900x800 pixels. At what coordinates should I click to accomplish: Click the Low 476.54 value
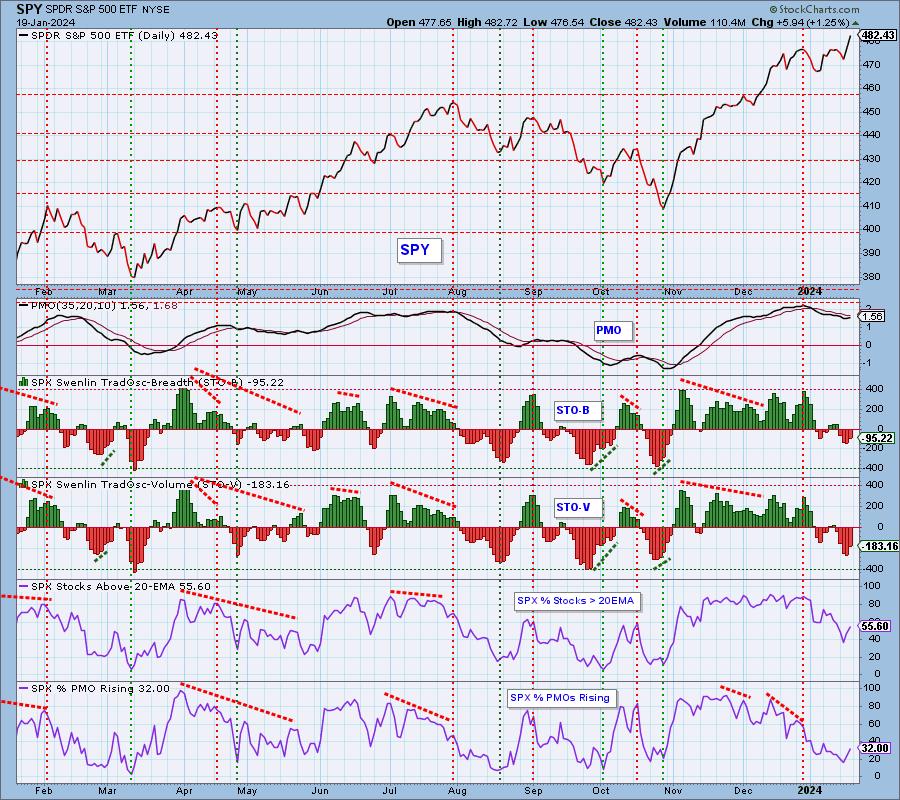553,22
